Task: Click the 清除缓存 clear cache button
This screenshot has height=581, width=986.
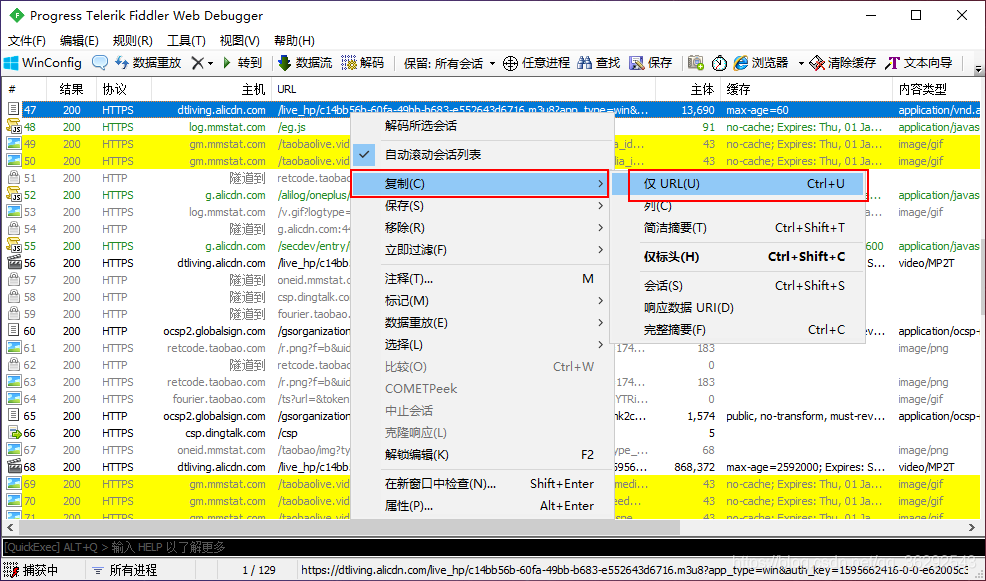Action: point(843,63)
